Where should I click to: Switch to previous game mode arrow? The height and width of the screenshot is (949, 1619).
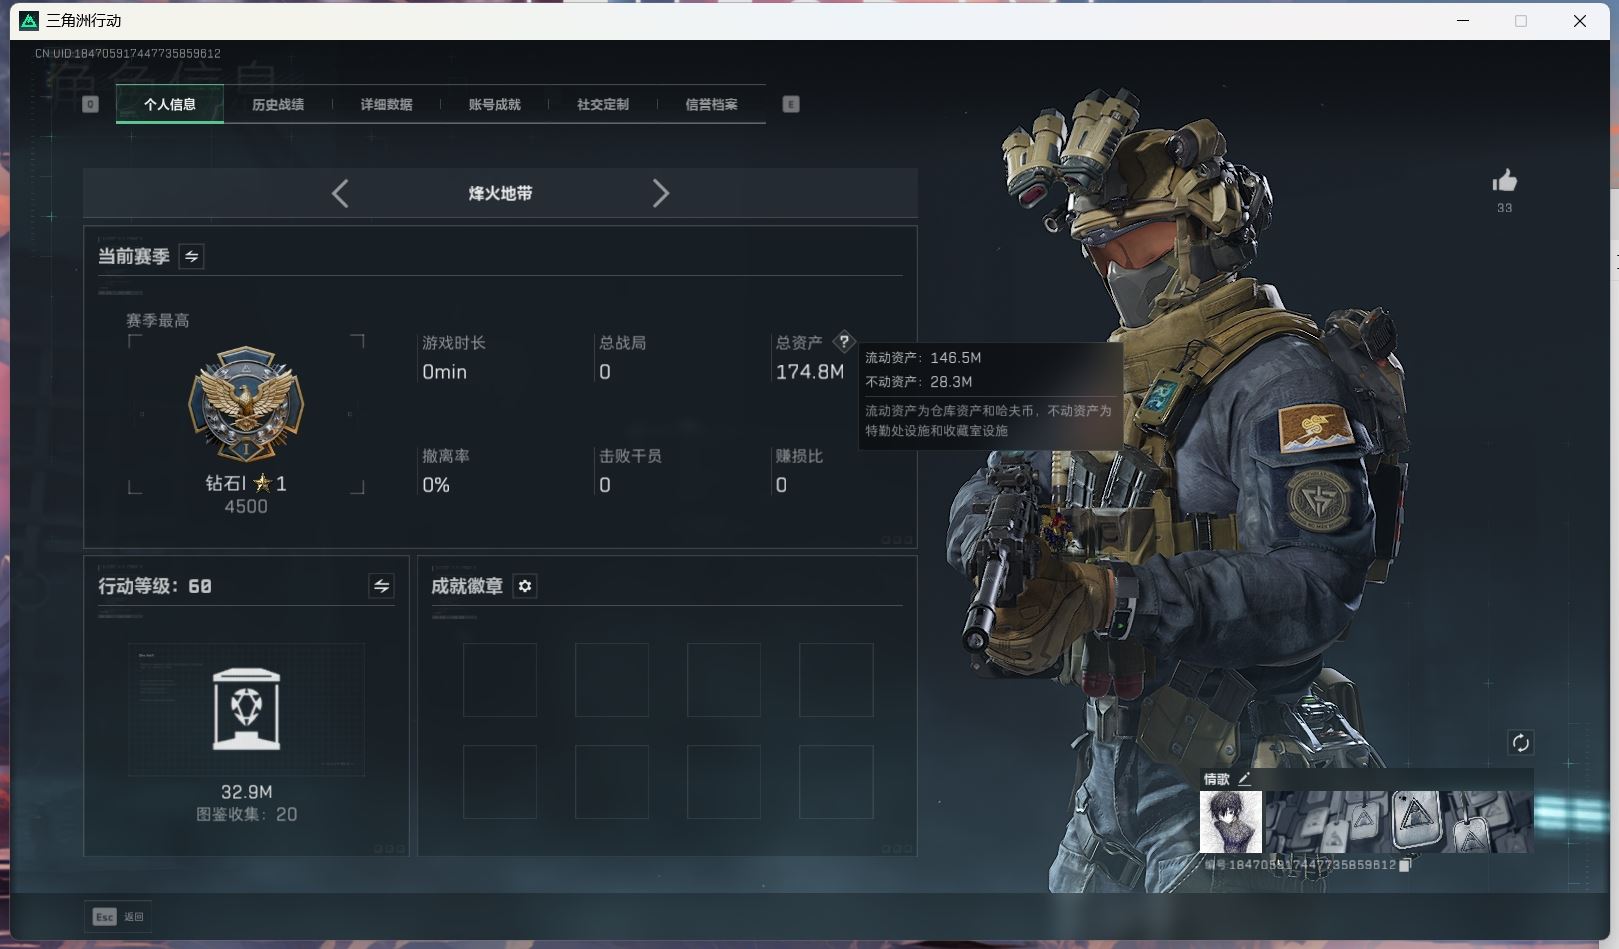click(x=340, y=193)
